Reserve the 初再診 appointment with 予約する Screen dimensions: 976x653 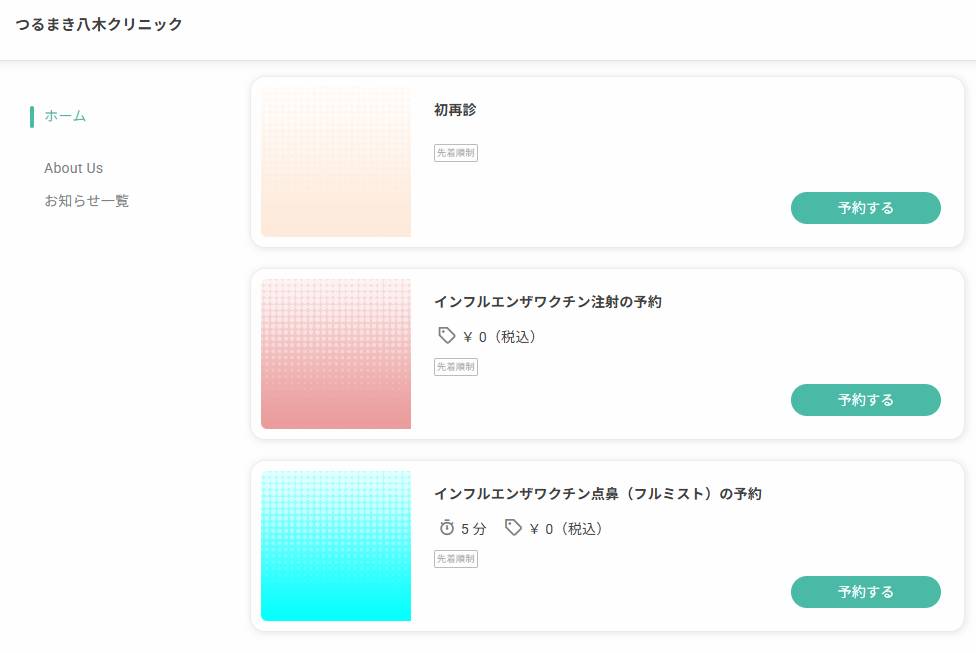(x=865, y=208)
